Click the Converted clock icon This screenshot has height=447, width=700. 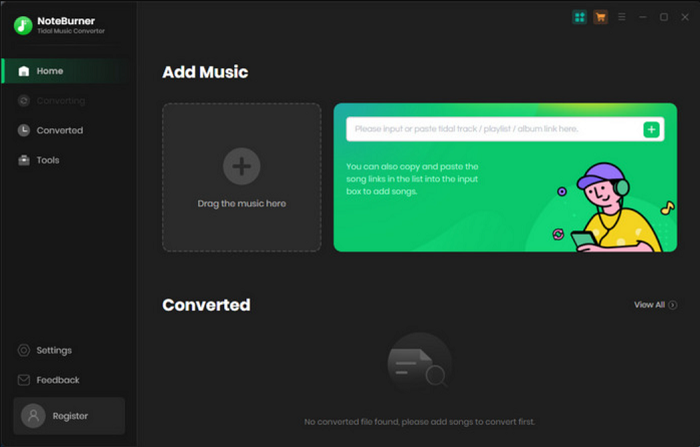pyautogui.click(x=24, y=130)
